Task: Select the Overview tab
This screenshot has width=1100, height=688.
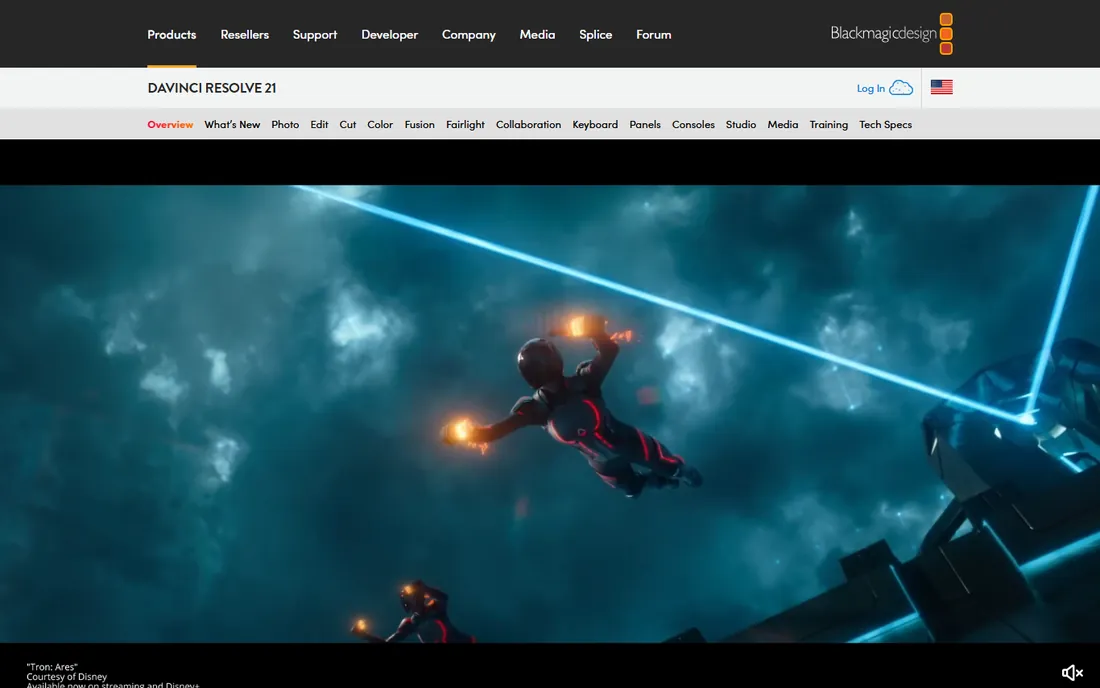Action: 170,124
